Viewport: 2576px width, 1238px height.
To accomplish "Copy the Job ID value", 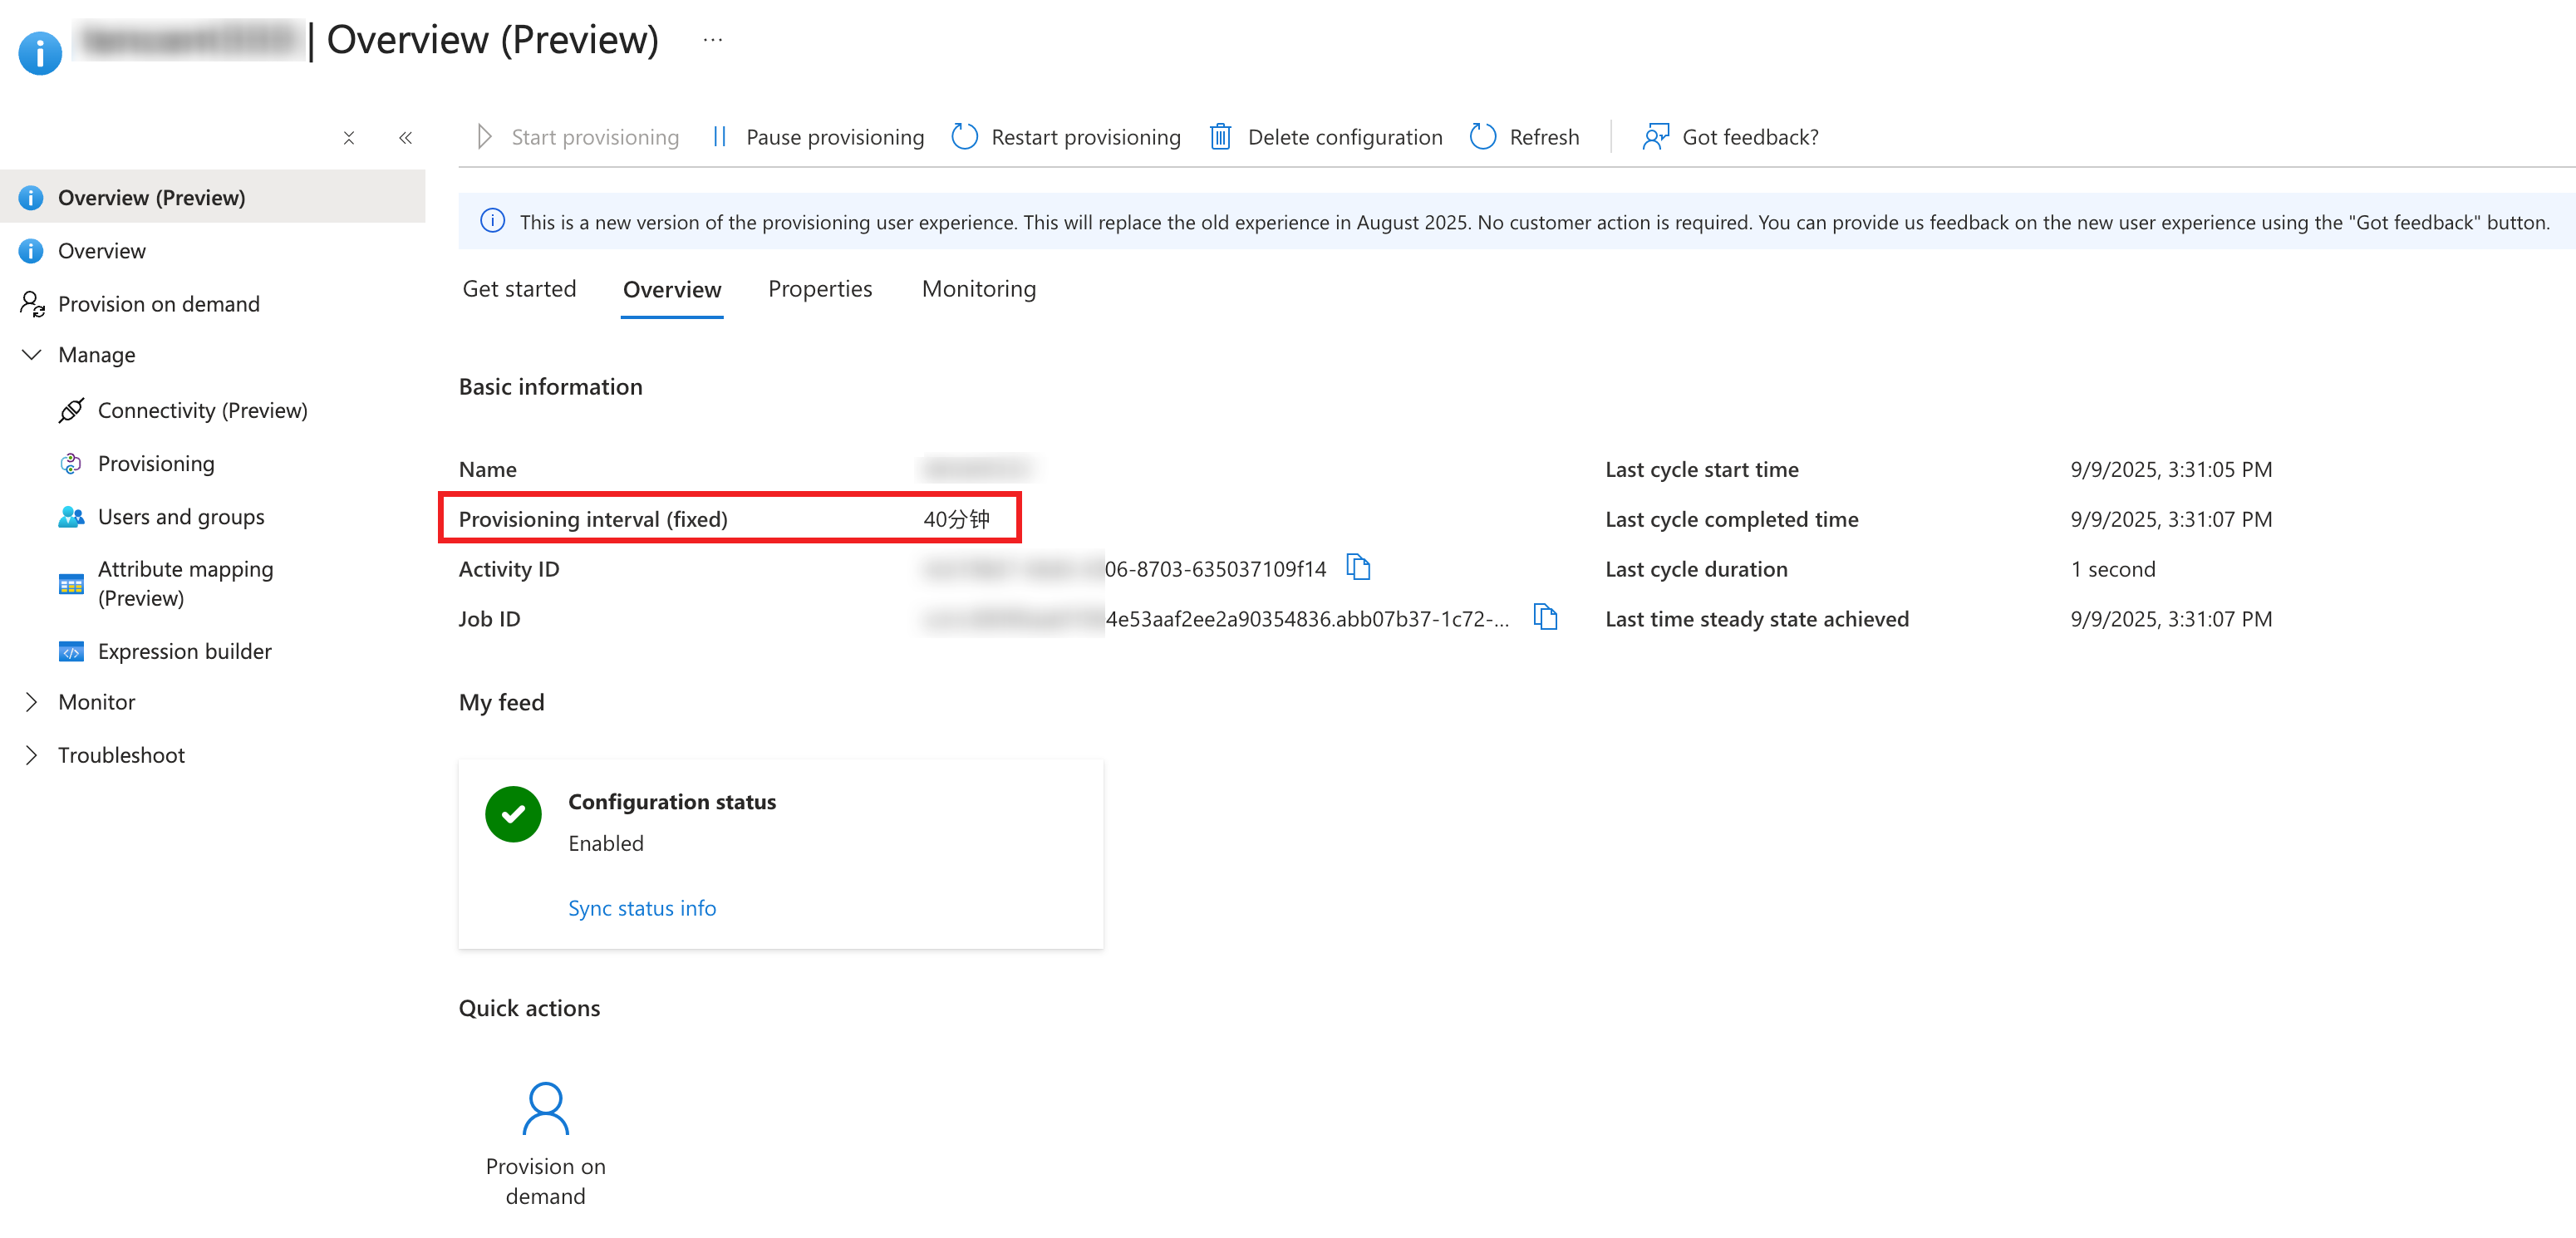I will (x=1545, y=618).
